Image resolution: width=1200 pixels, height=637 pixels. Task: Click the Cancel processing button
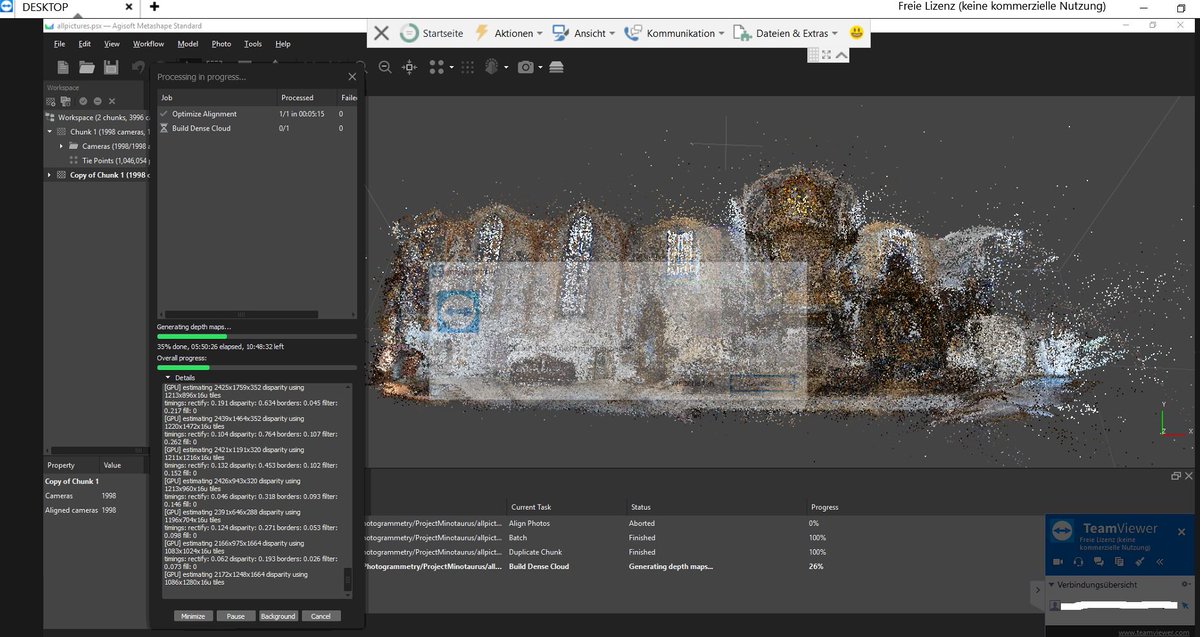[x=321, y=616]
